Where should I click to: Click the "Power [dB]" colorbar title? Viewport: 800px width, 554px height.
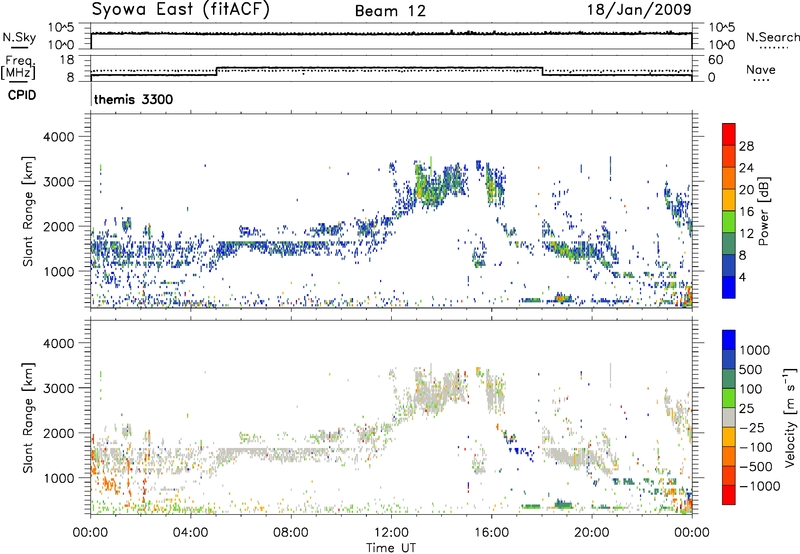tap(764, 211)
